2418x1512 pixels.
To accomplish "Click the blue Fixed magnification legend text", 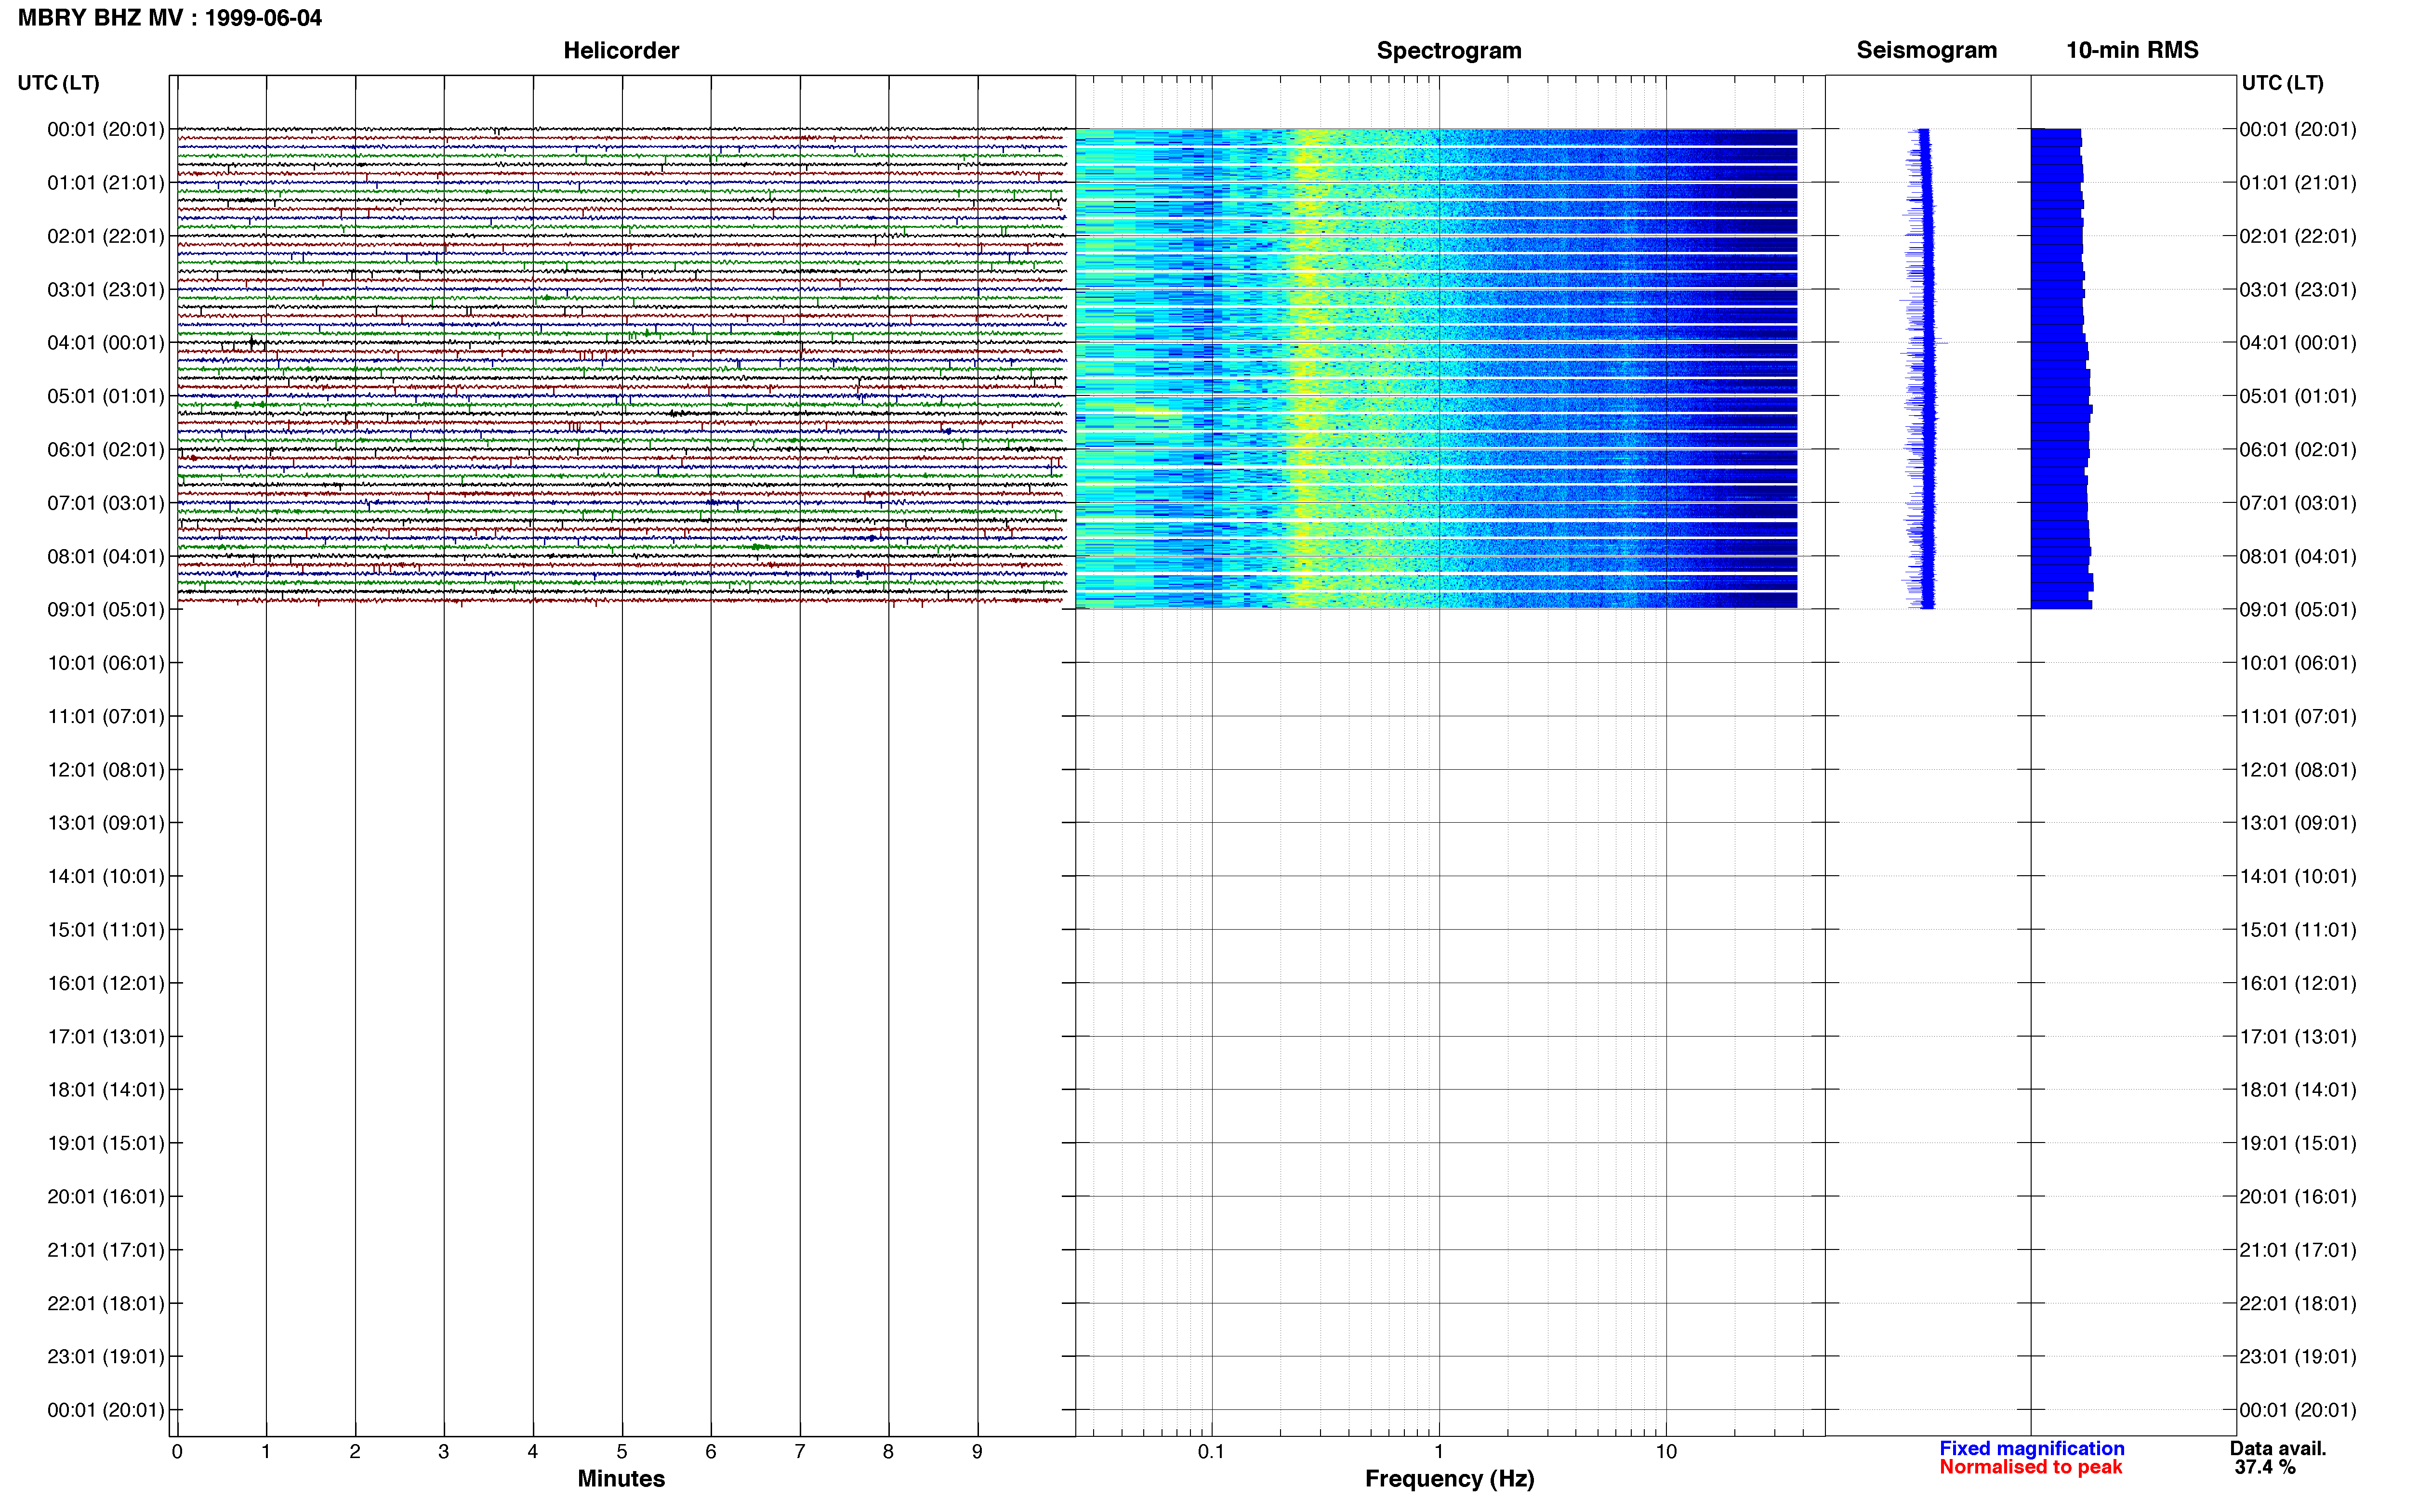I will coord(2032,1449).
